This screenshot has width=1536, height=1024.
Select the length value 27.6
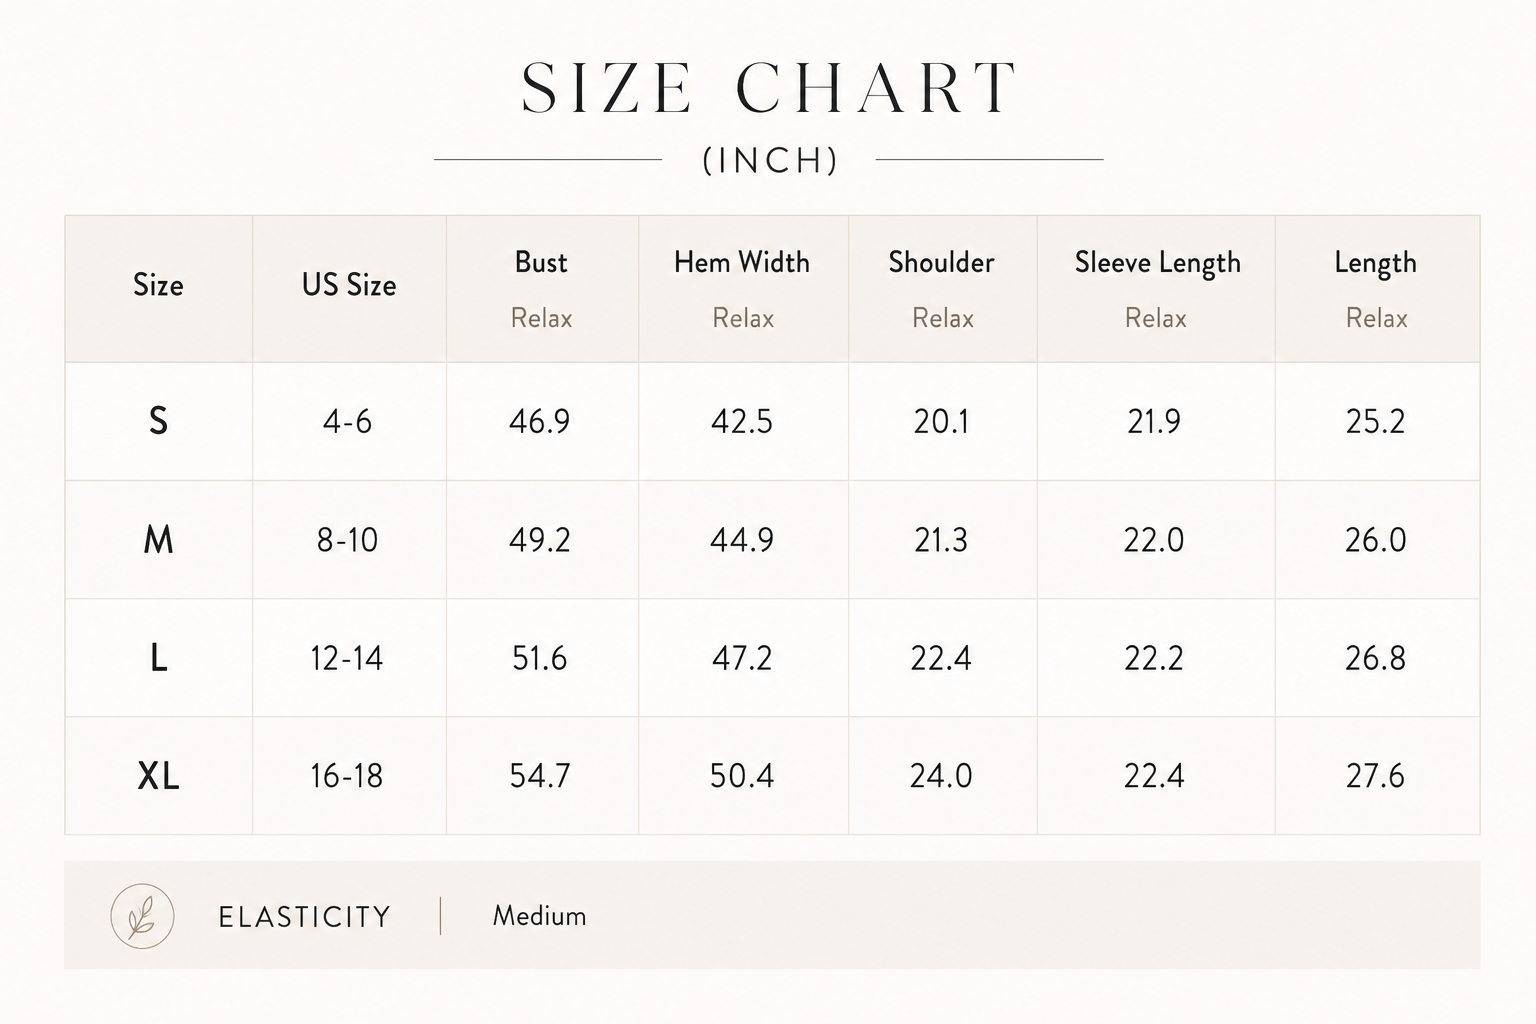tap(1375, 776)
